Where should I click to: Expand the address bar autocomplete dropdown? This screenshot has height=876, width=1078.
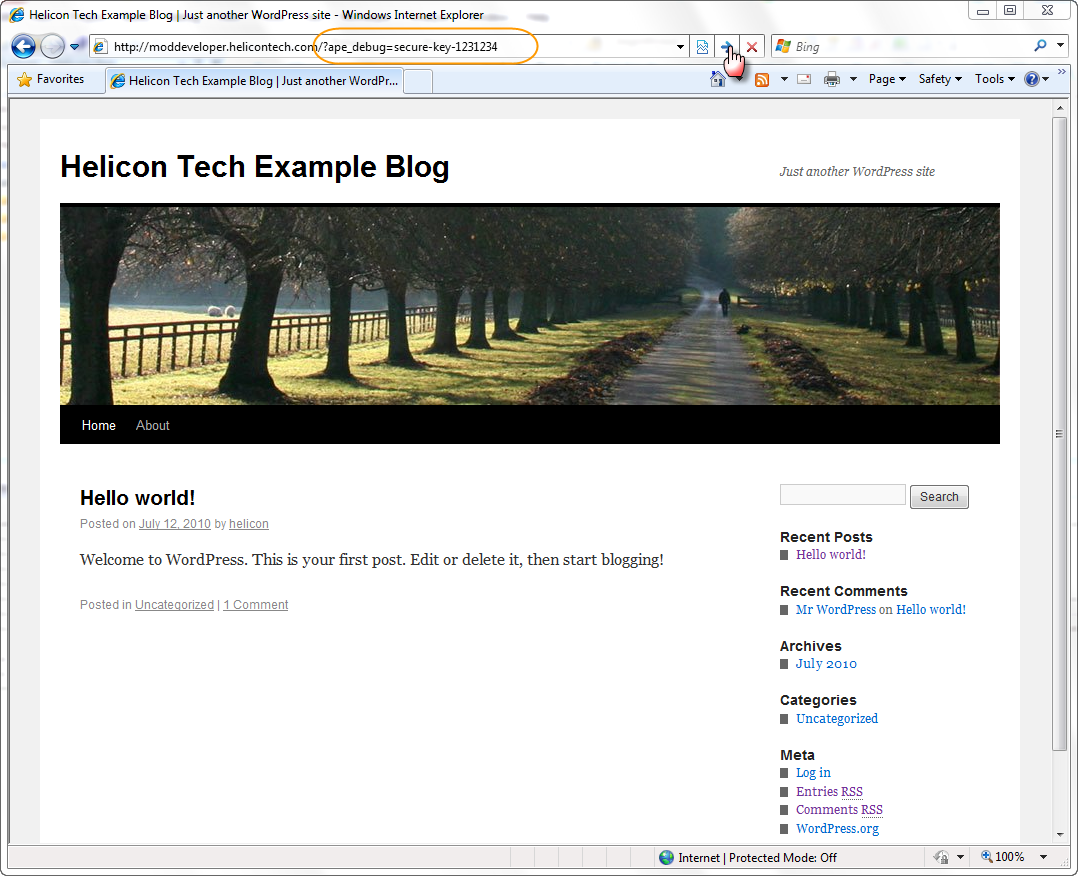(680, 47)
